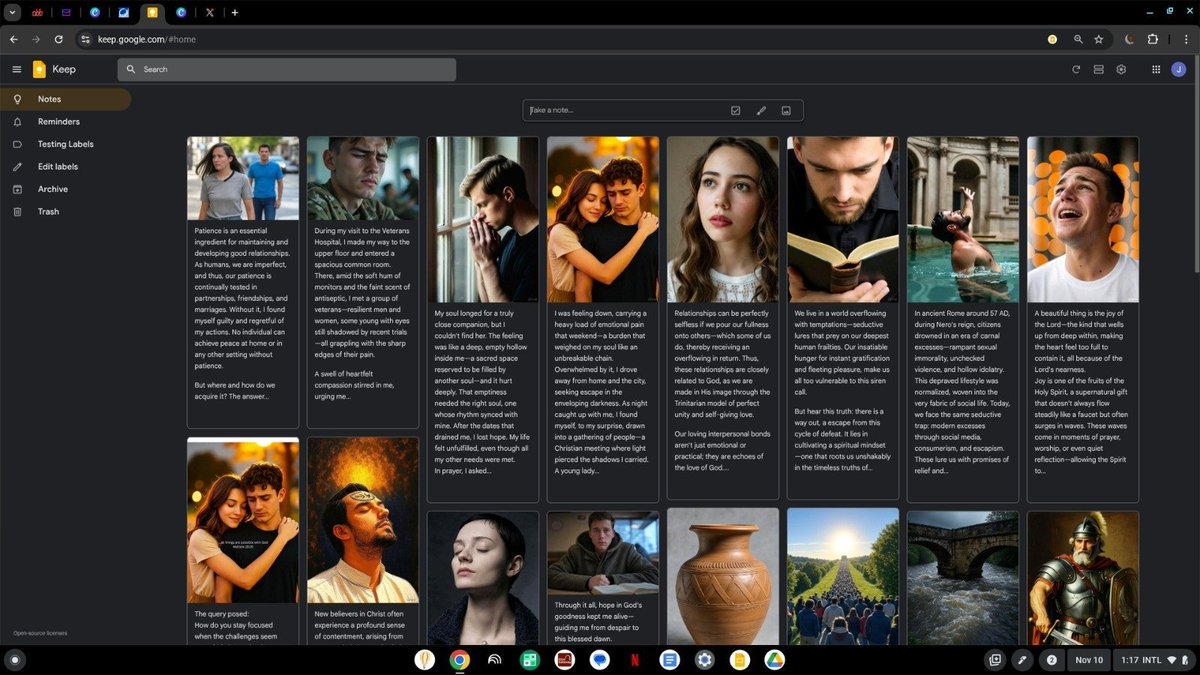Open the Google apps grid launcher
1200x675 pixels.
(x=1156, y=69)
